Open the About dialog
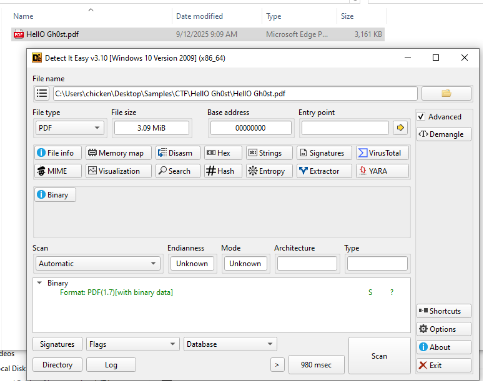The width and height of the screenshot is (483, 381). coord(444,347)
